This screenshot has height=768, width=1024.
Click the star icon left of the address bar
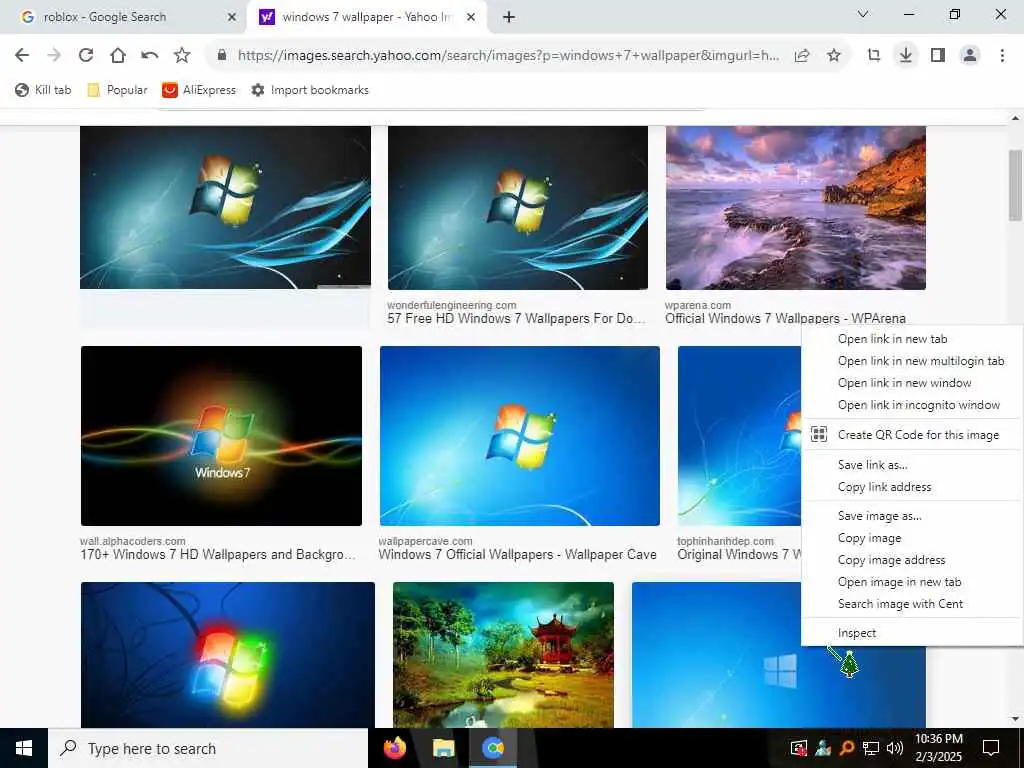pyautogui.click(x=182, y=56)
